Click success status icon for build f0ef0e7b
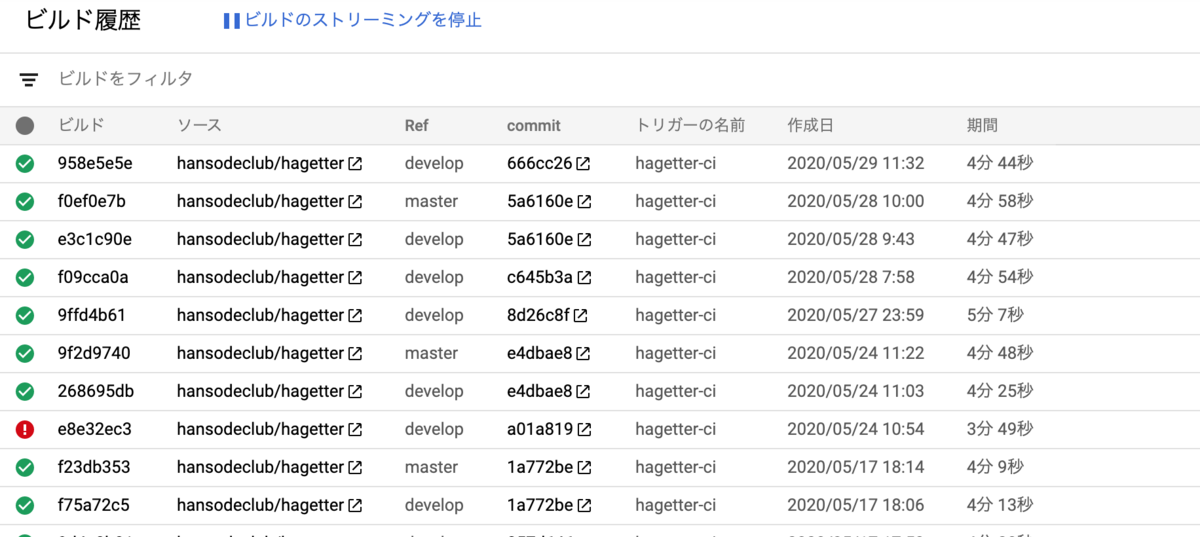Screen dimensions: 1200x537 pyautogui.click(x=25, y=201)
